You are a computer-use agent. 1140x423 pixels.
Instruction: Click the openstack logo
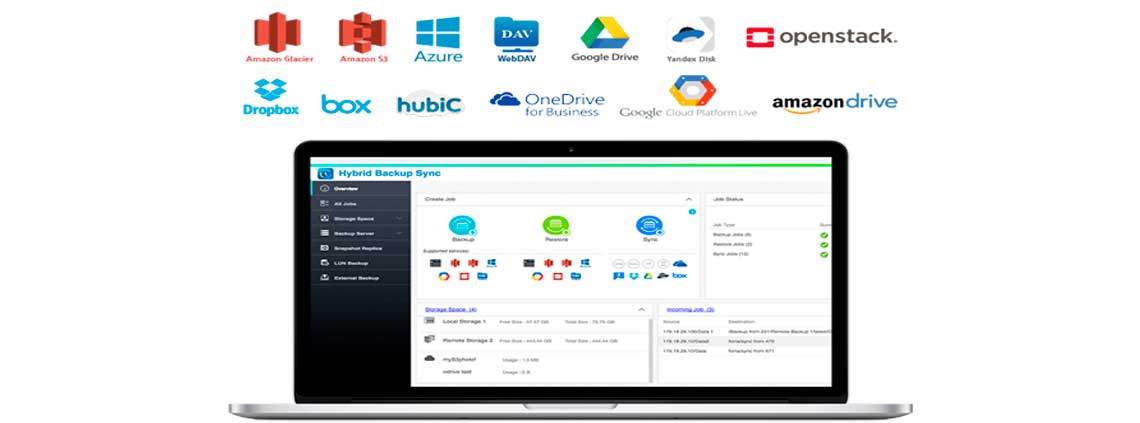(822, 37)
